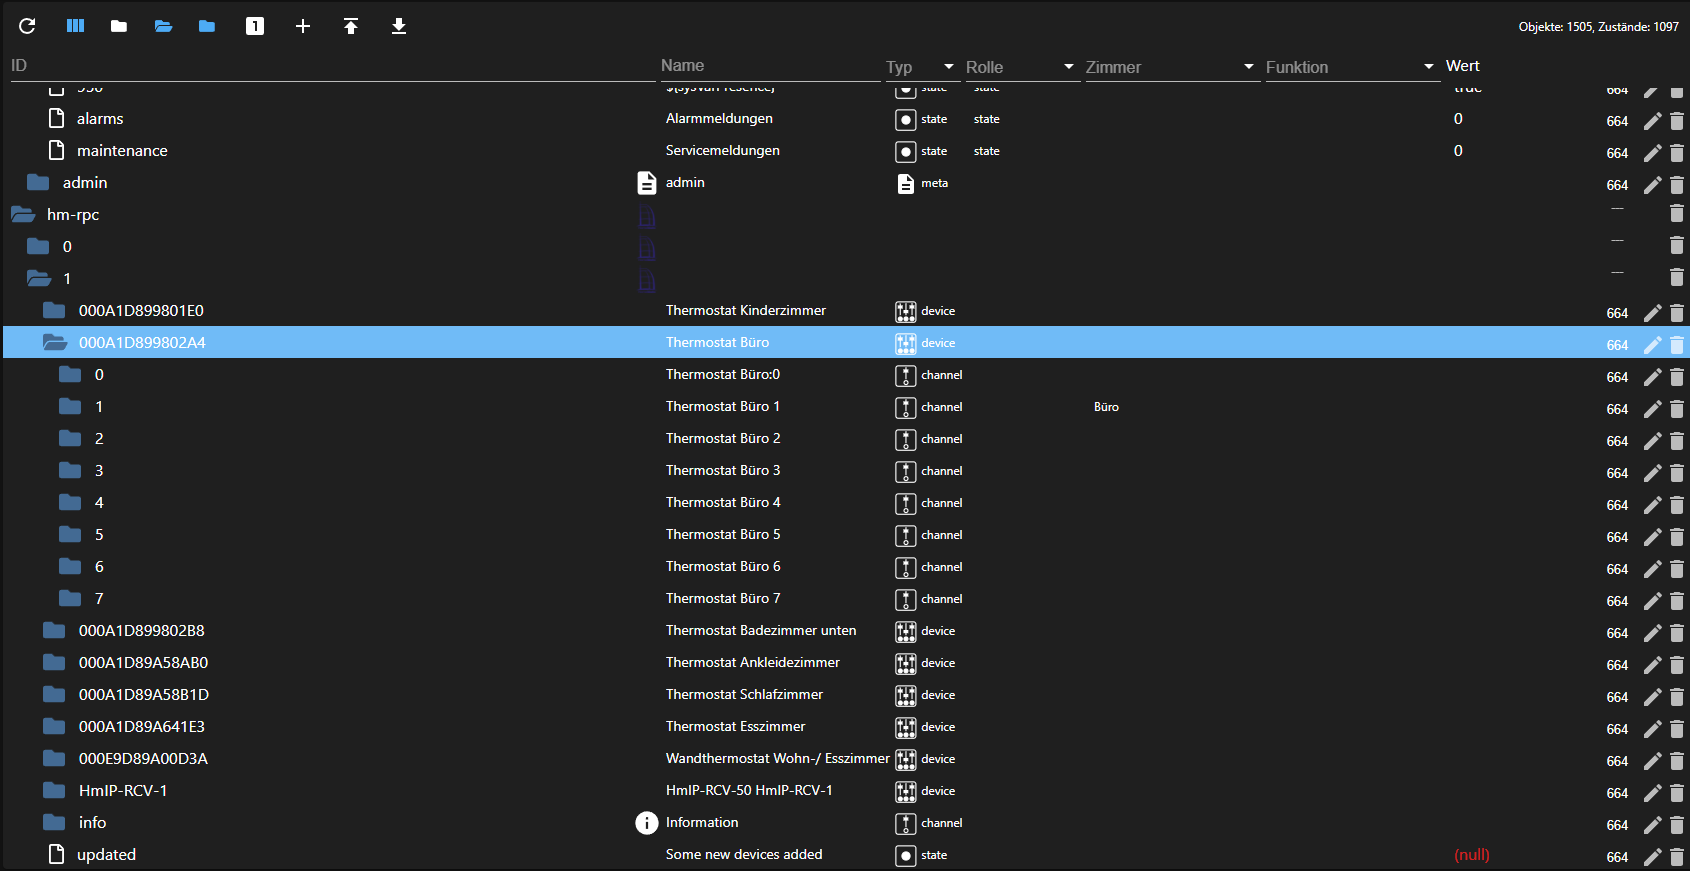Expand hm-rpc instance 0 folder
Viewport: 1690px width, 871px height.
(x=38, y=246)
